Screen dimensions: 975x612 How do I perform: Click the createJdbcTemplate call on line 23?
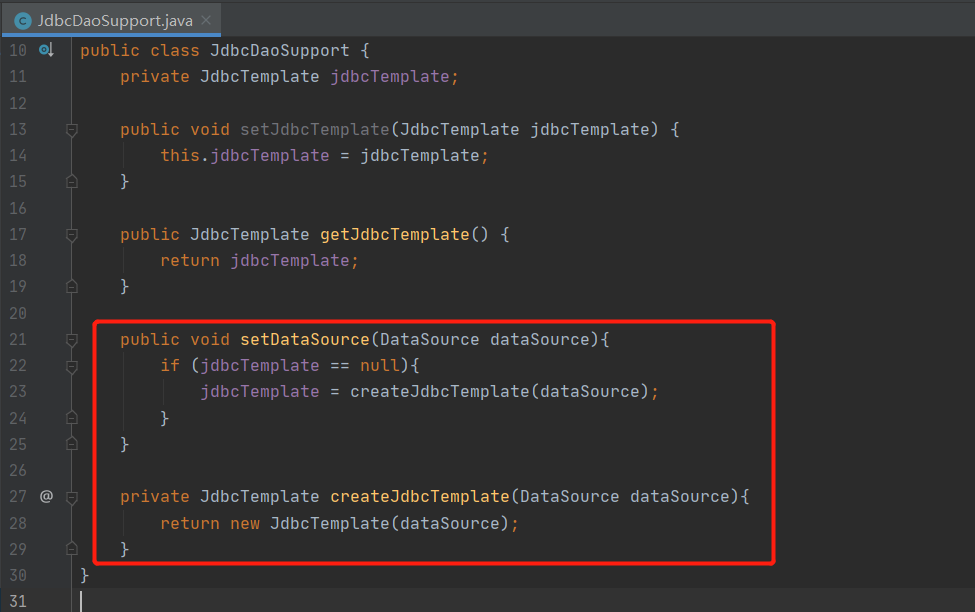(x=440, y=392)
